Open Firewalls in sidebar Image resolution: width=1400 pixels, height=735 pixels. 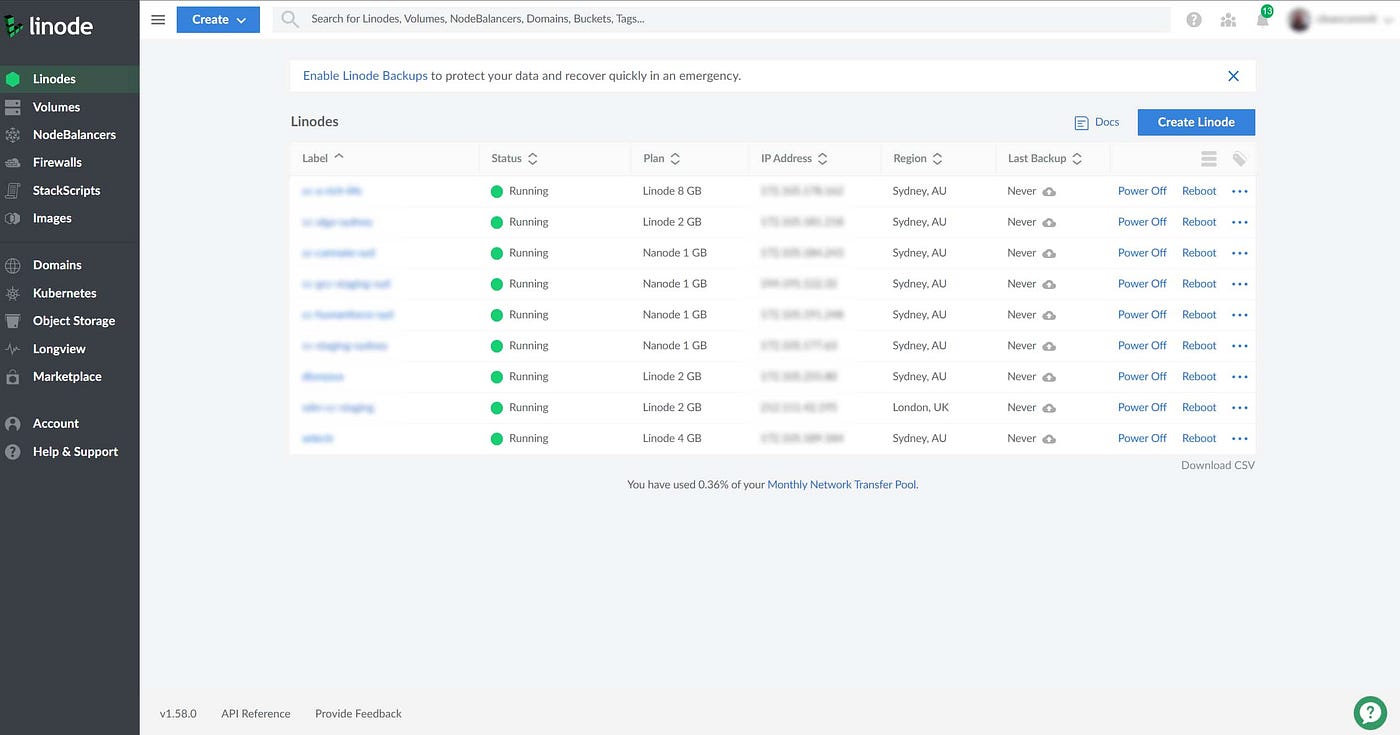pyautogui.click(x=70, y=162)
